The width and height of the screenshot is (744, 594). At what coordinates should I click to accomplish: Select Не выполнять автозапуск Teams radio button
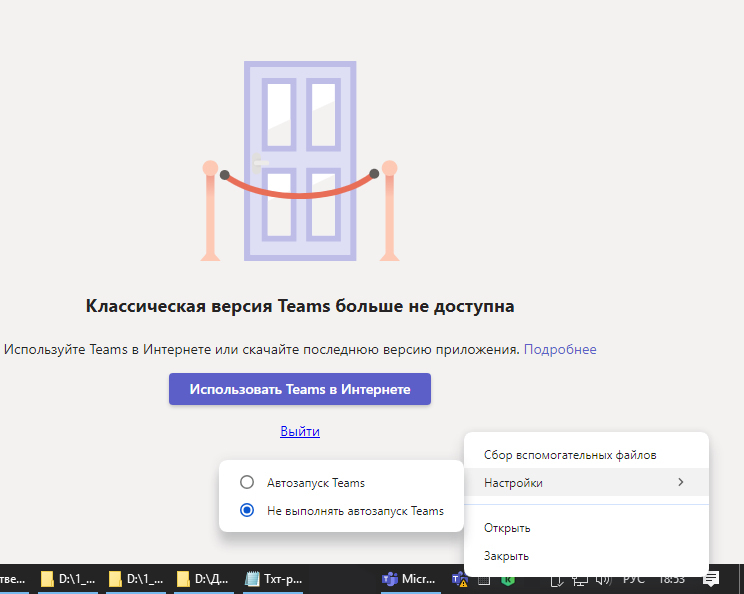247,510
